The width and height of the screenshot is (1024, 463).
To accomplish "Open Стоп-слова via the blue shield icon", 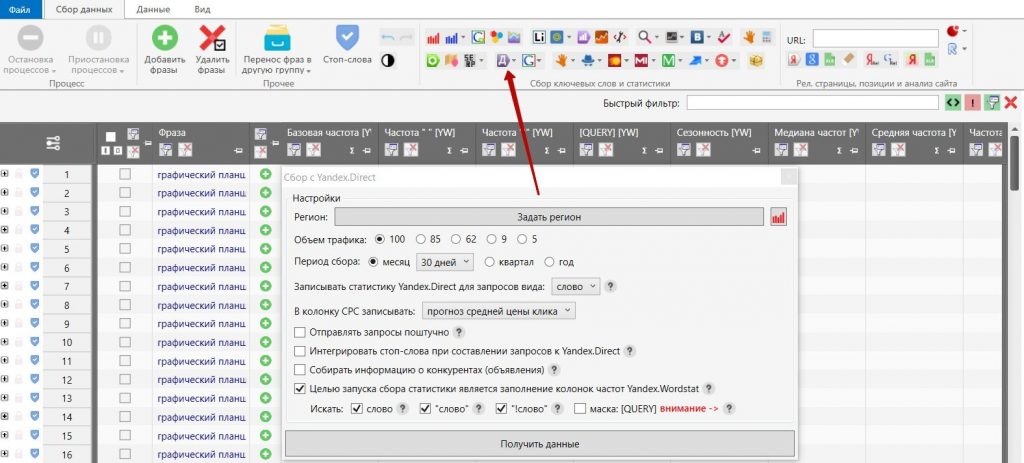I will pyautogui.click(x=346, y=40).
